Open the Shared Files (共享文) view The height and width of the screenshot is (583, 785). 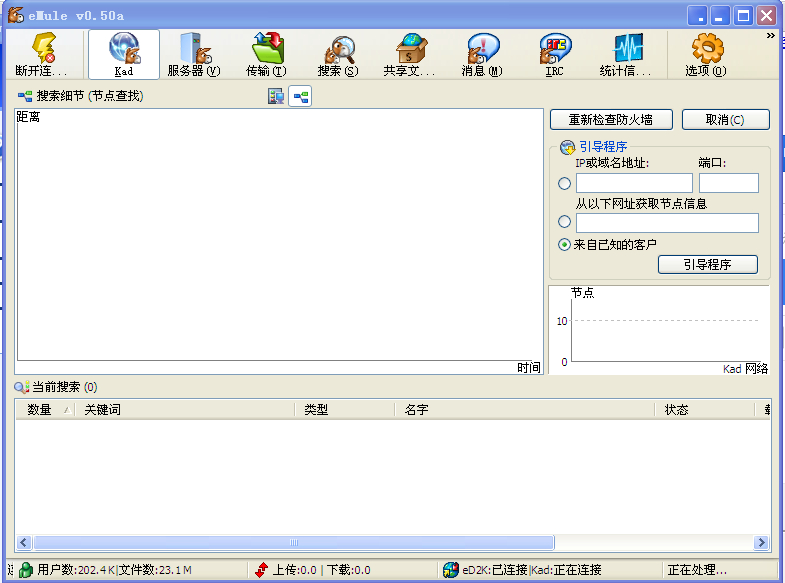409,54
